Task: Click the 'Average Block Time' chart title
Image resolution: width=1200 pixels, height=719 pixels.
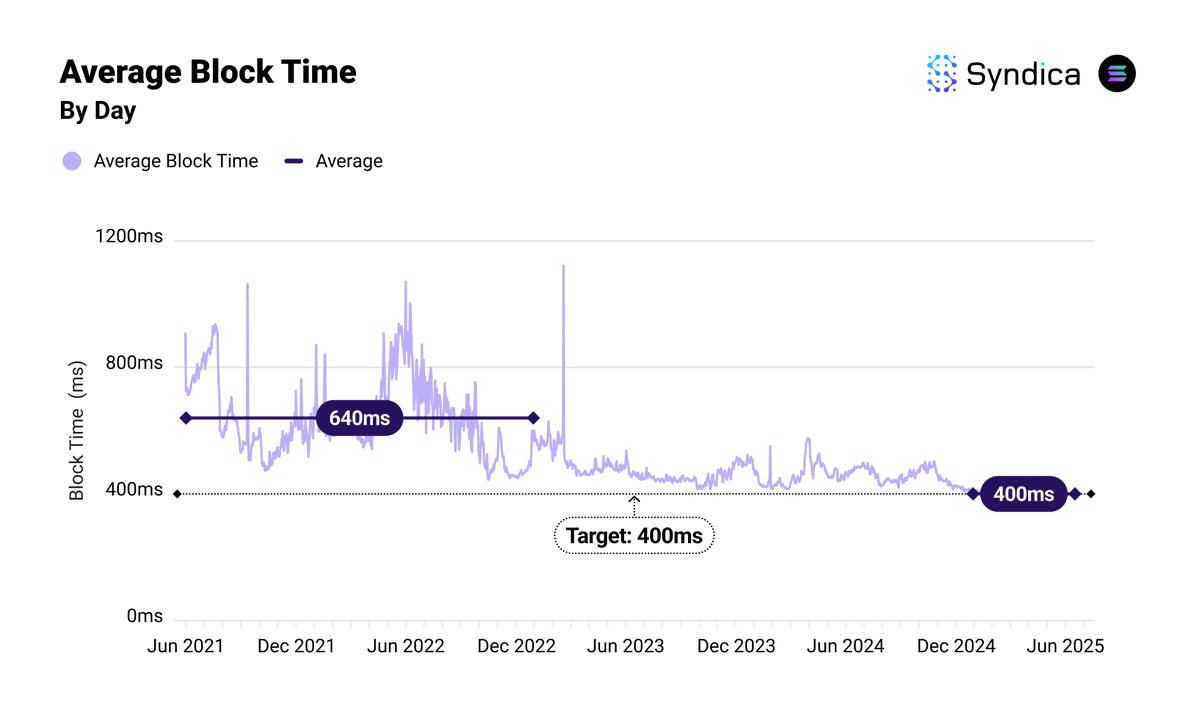Action: pos(208,72)
